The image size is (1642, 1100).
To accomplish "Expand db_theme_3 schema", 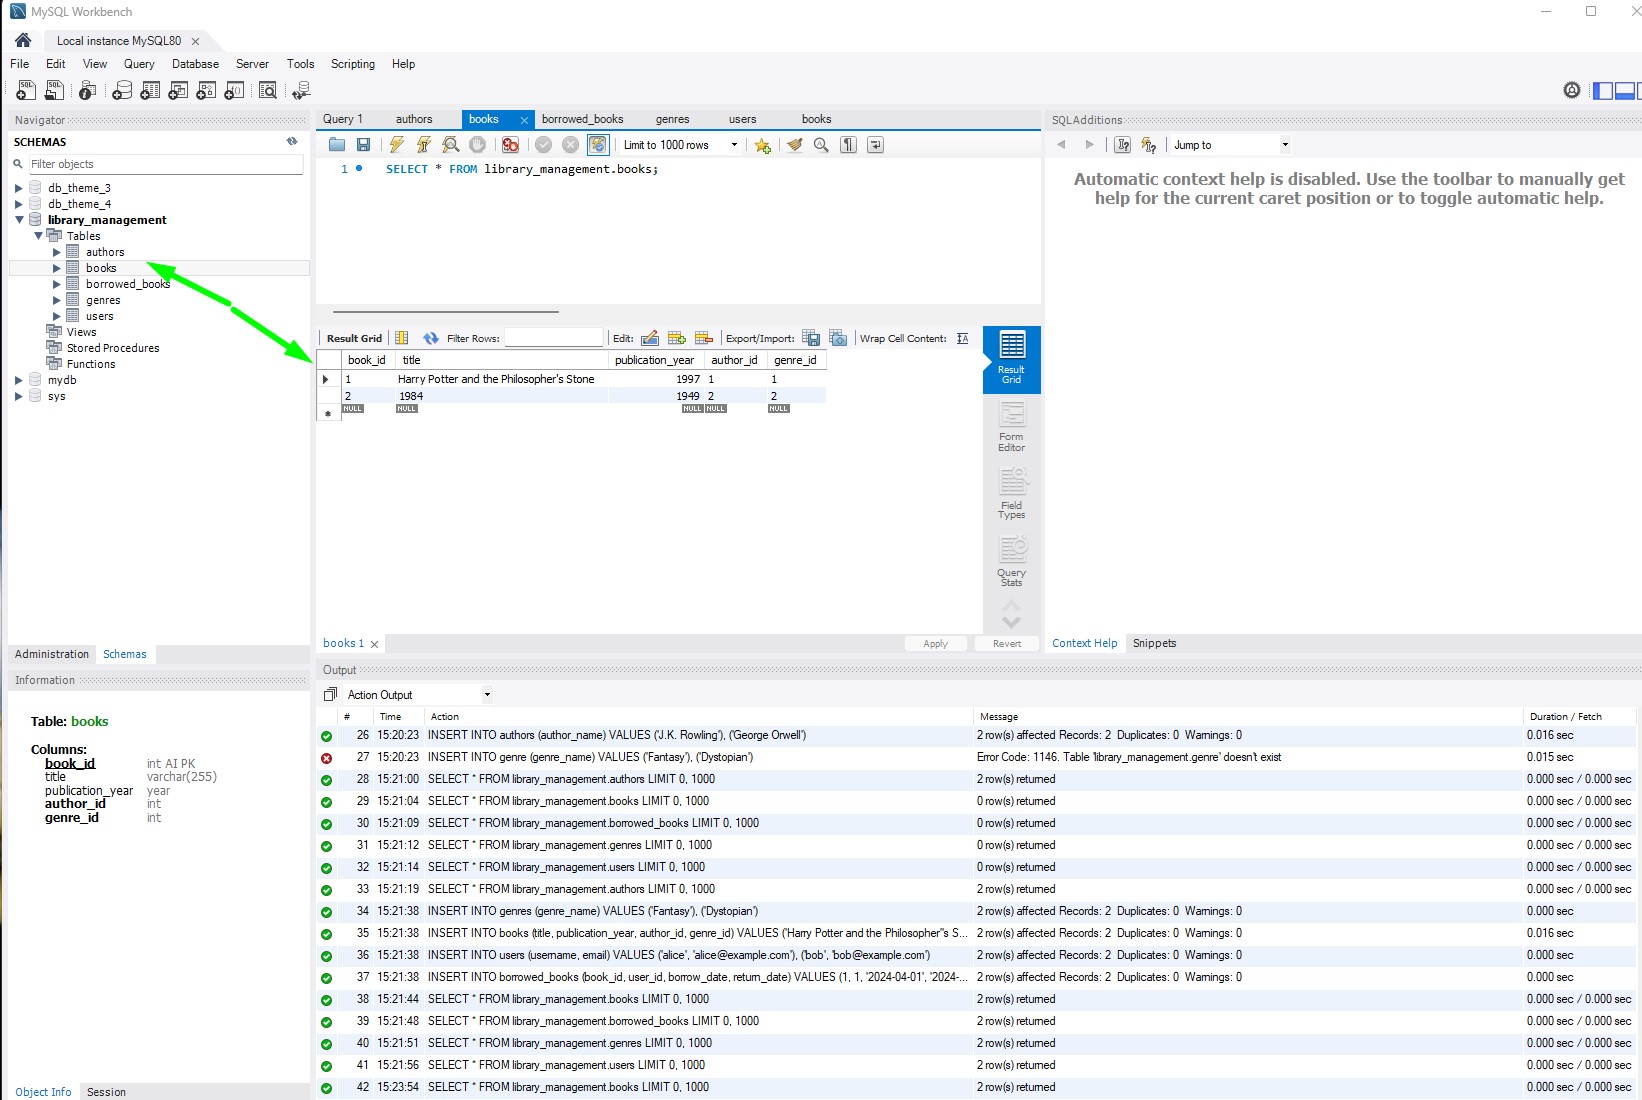I will pyautogui.click(x=18, y=188).
